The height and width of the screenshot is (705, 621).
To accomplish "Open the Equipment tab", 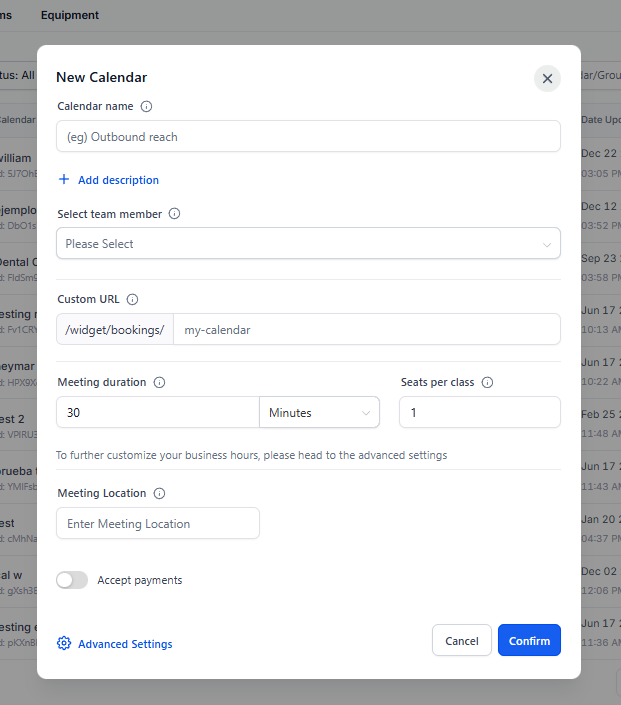I will pyautogui.click(x=70, y=15).
